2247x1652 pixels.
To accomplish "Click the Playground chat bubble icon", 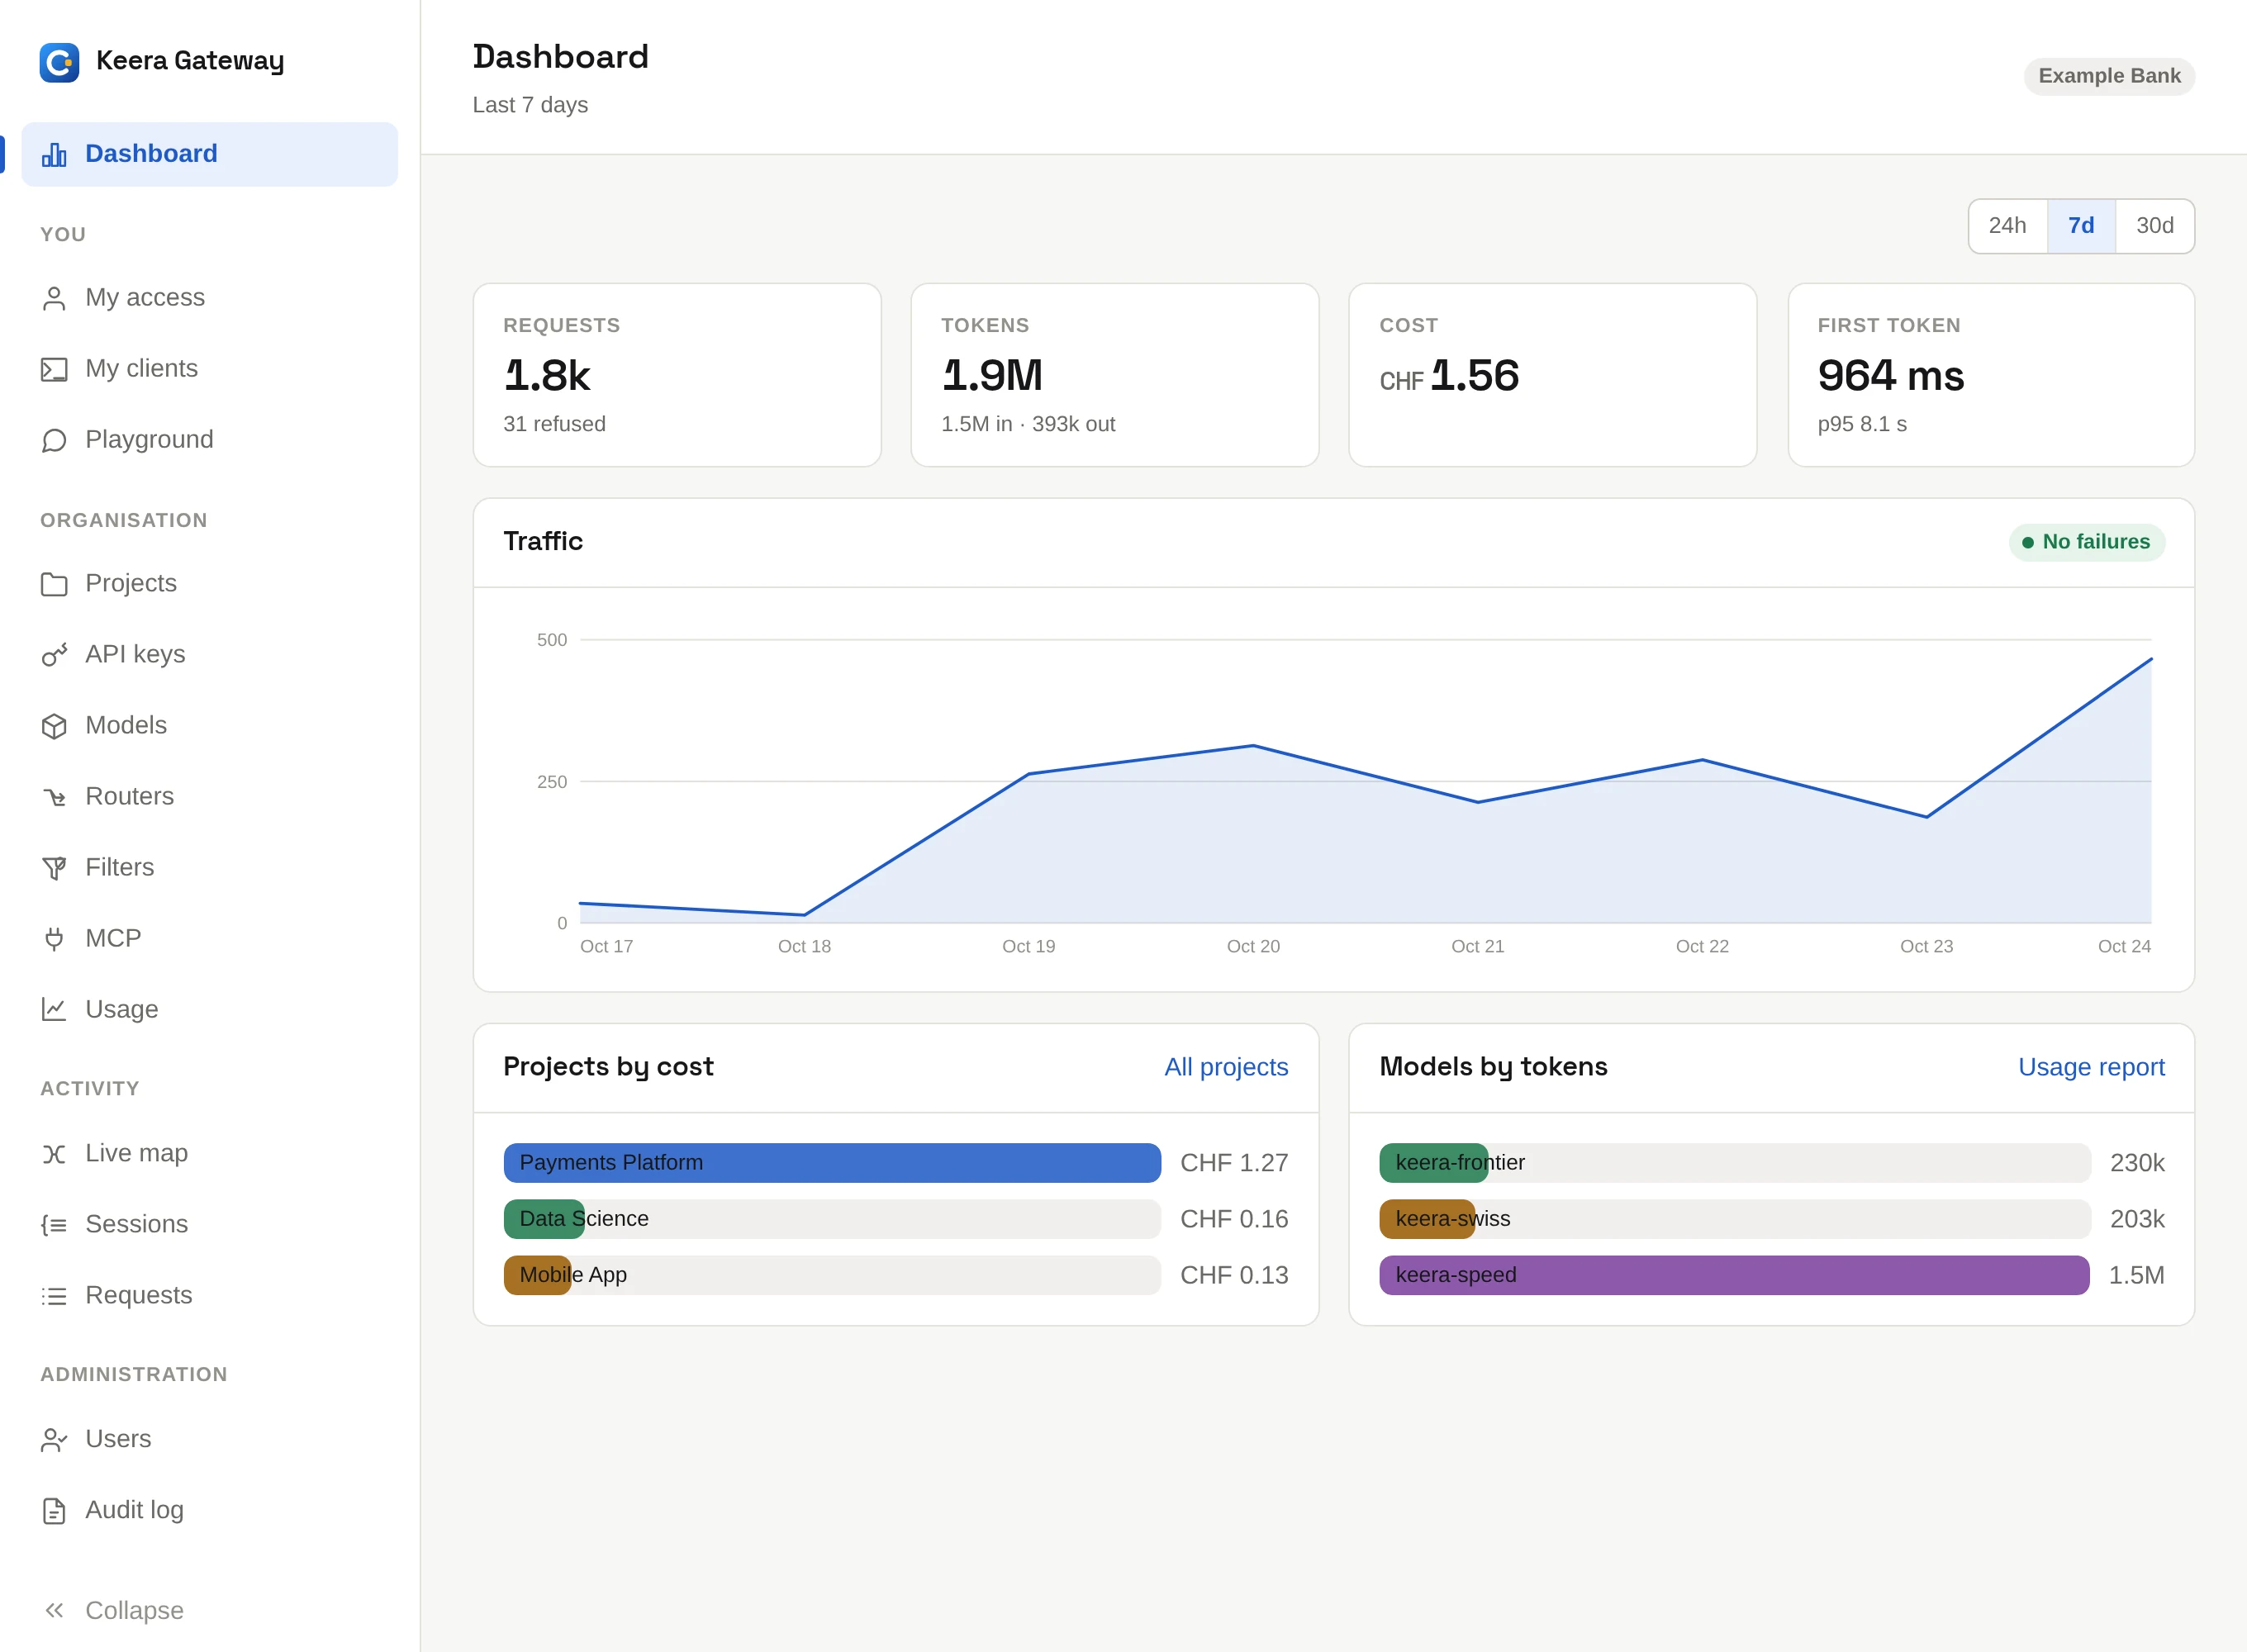I will 54,440.
